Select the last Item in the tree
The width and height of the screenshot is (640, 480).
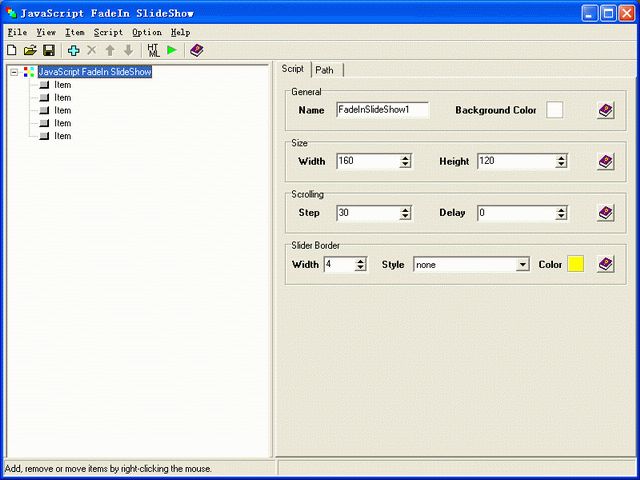point(62,136)
